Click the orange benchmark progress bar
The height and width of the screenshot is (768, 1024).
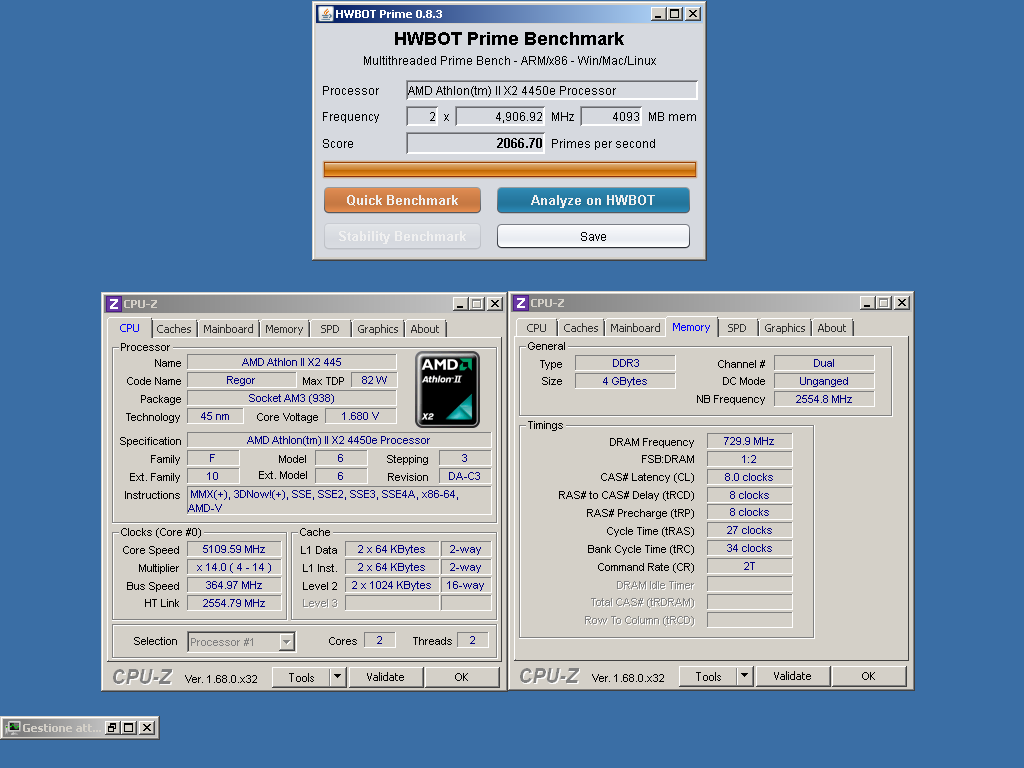[x=509, y=170]
